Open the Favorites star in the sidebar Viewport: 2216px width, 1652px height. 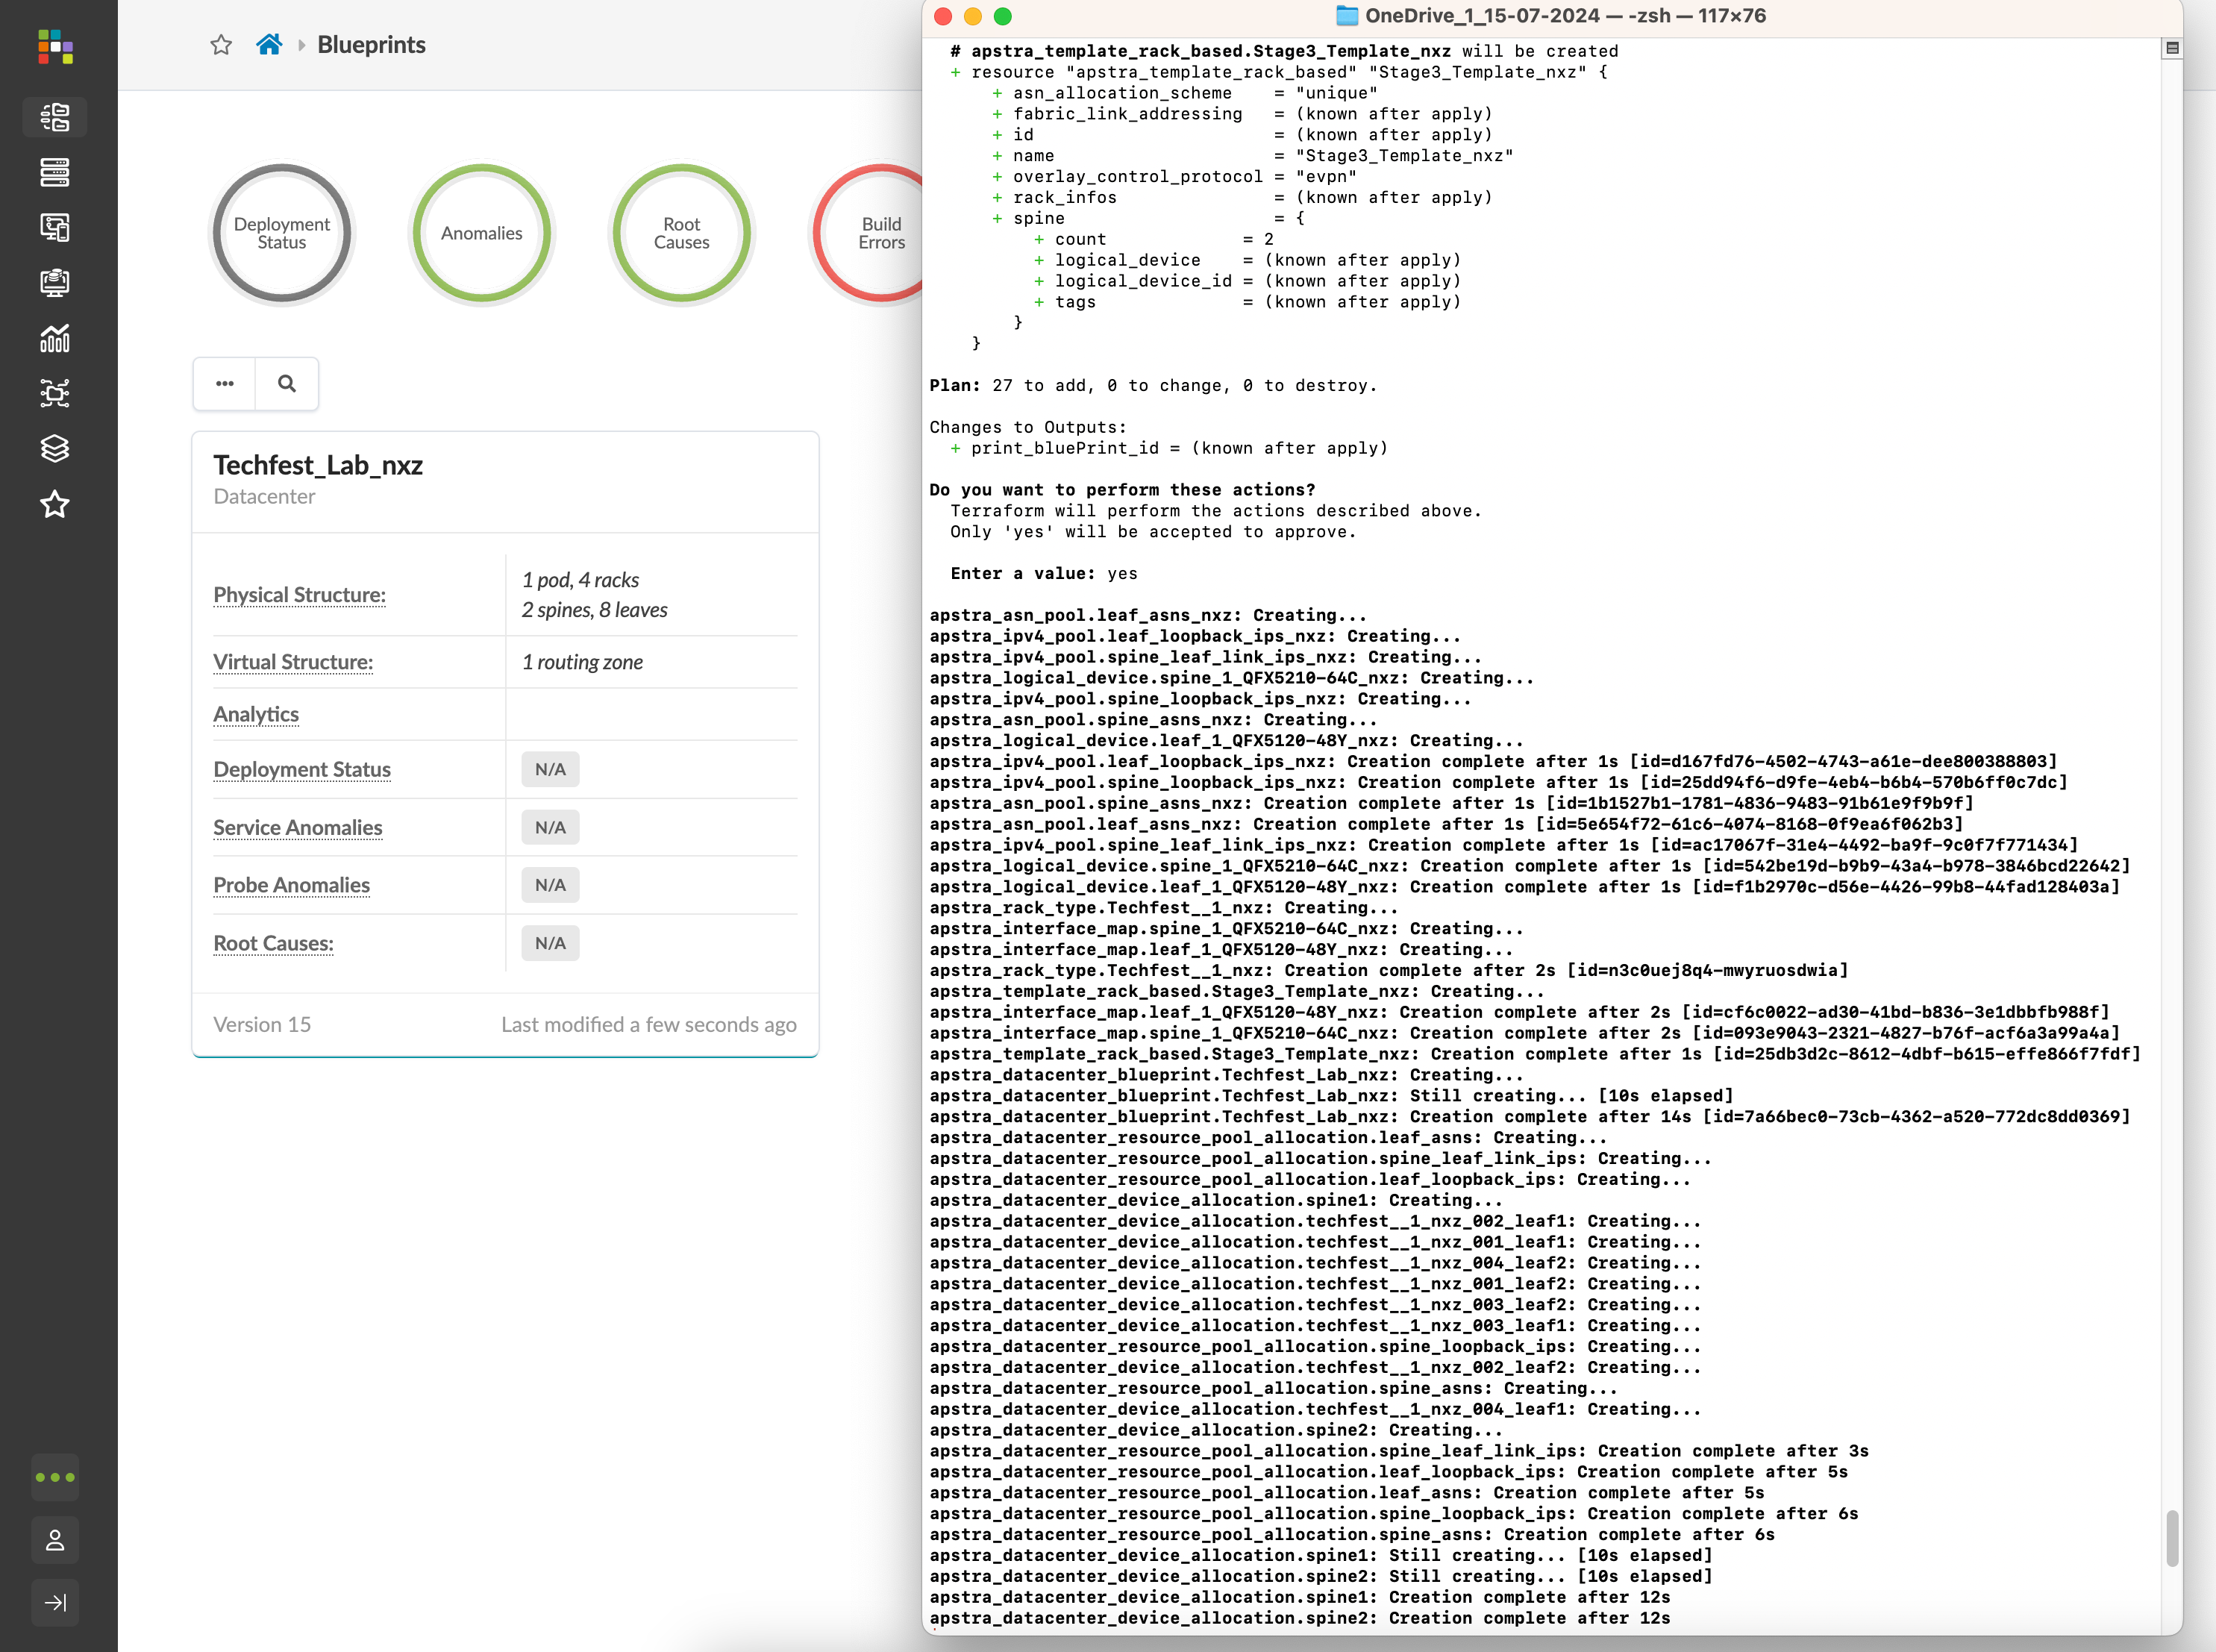[x=55, y=504]
